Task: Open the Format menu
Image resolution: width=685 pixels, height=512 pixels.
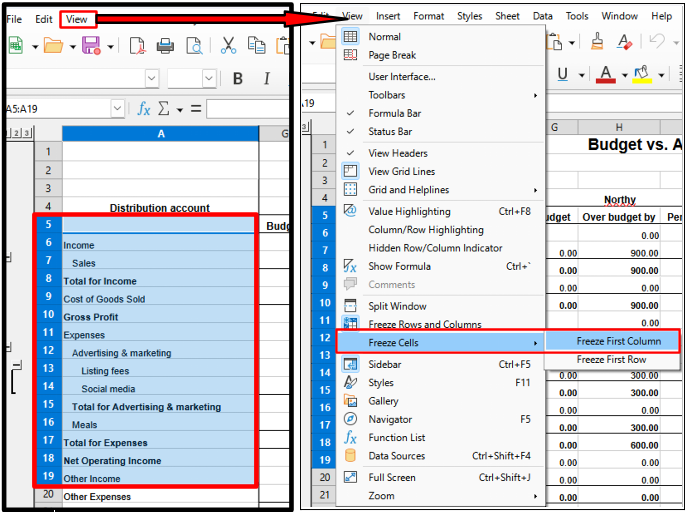Action: coord(429,16)
